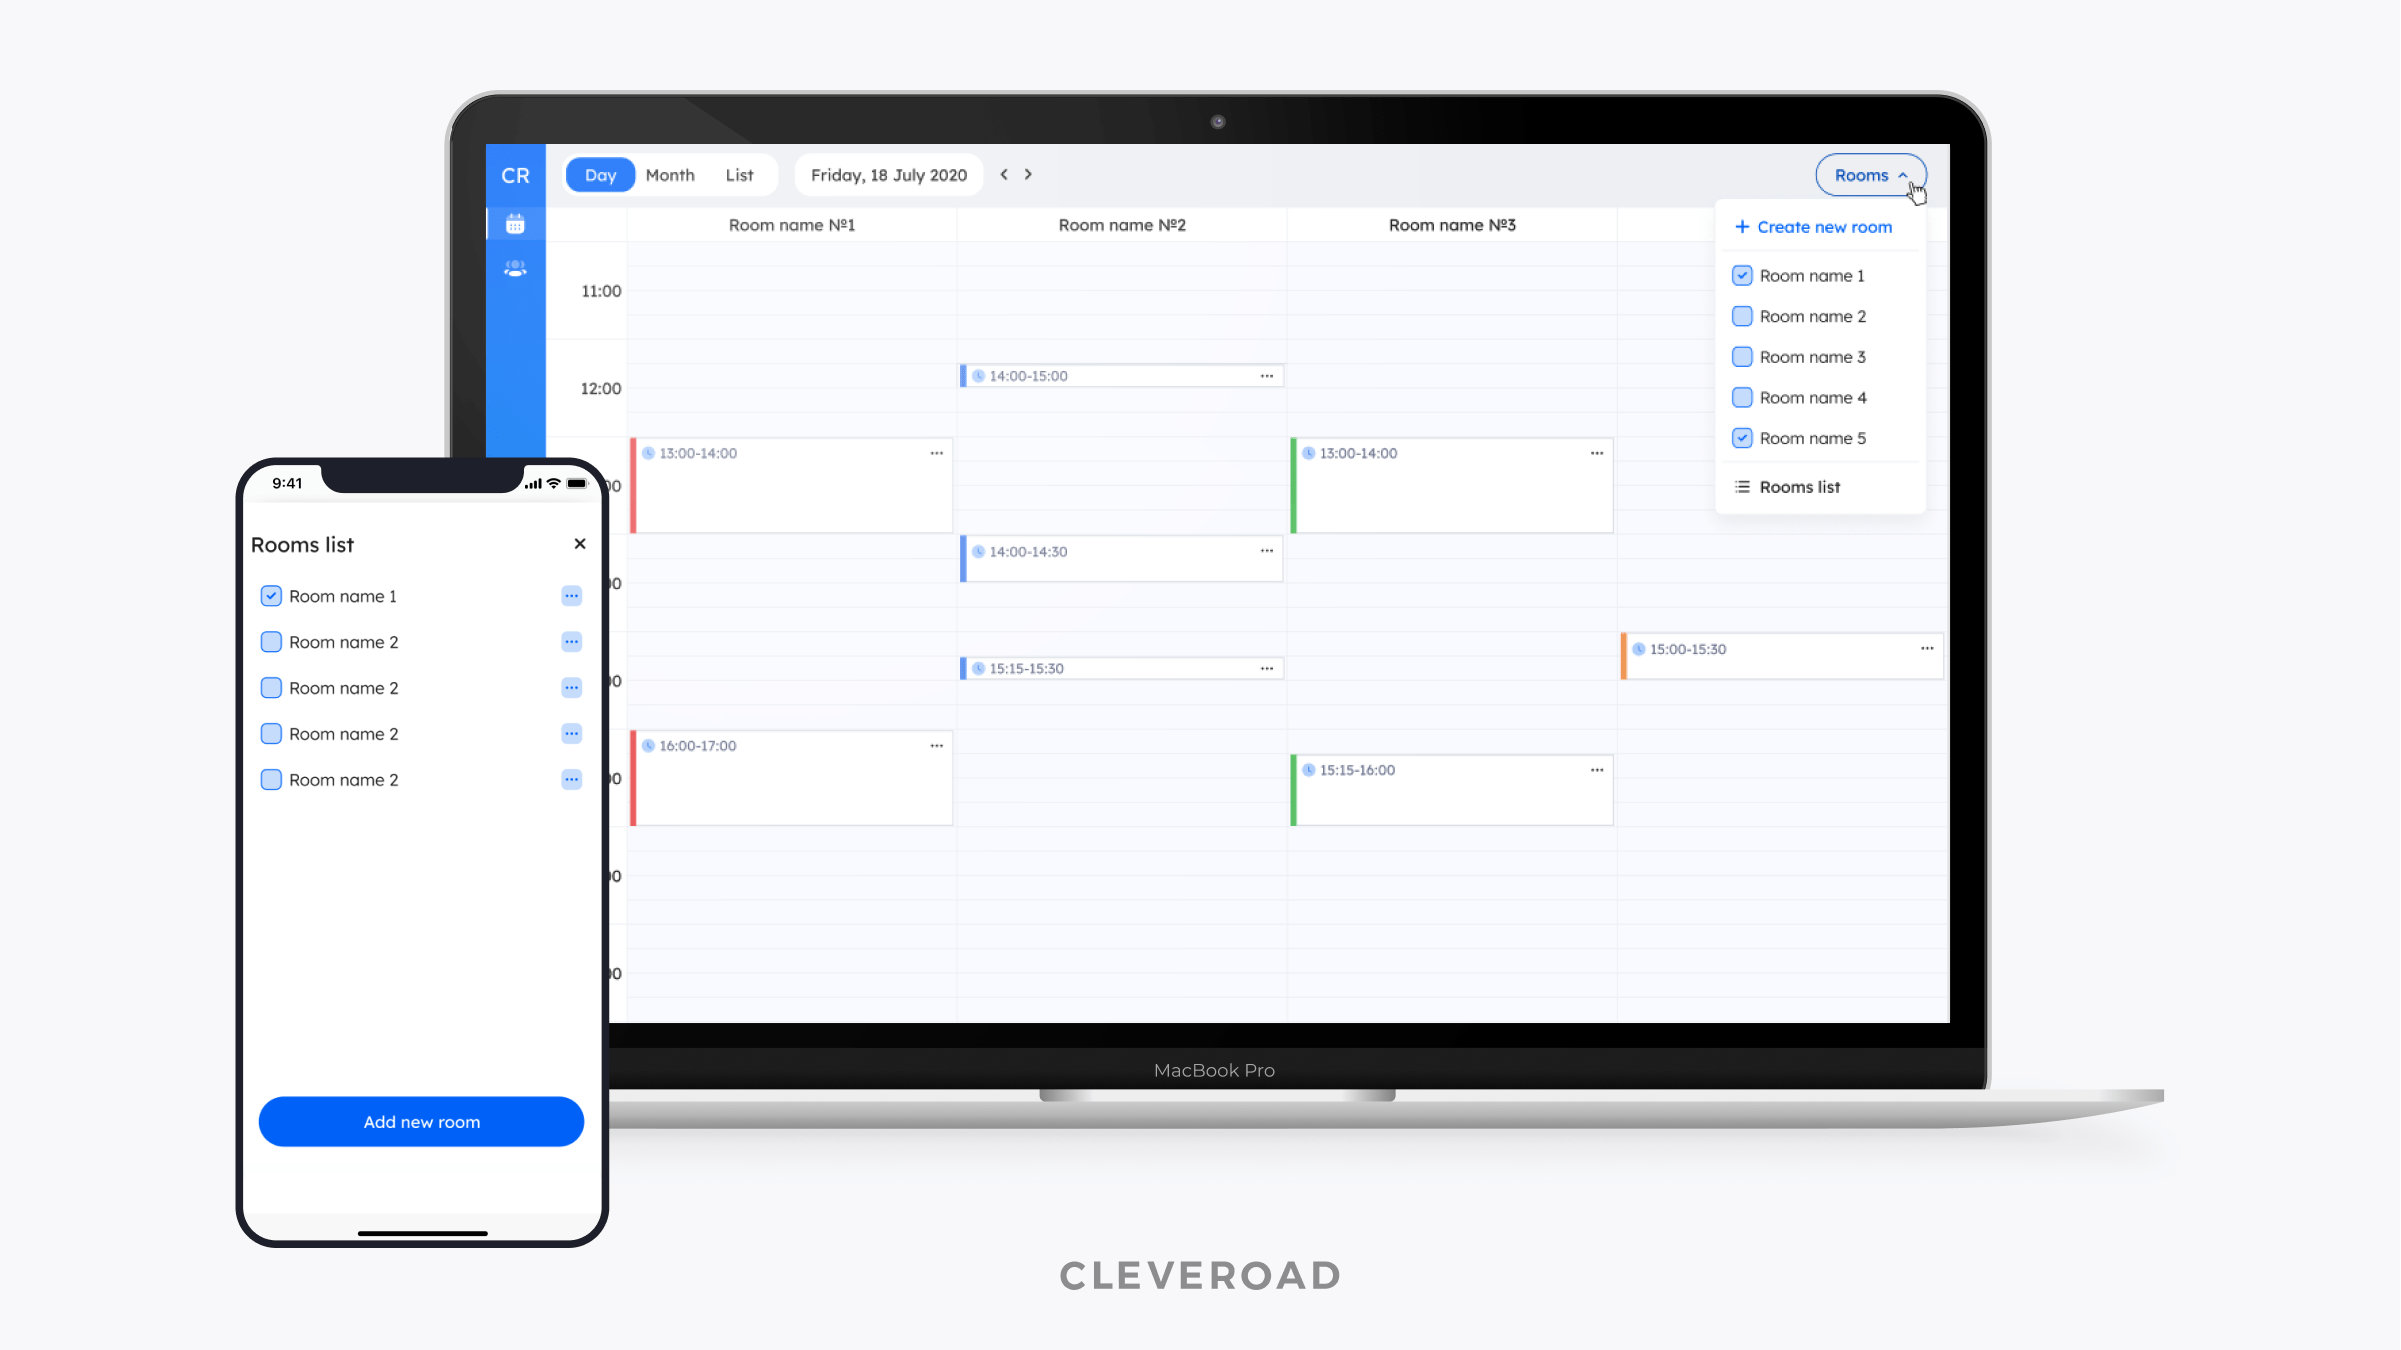2401x1350 pixels.
Task: Click the three-dot menu on 14:00-15:00 event
Action: tap(1266, 376)
